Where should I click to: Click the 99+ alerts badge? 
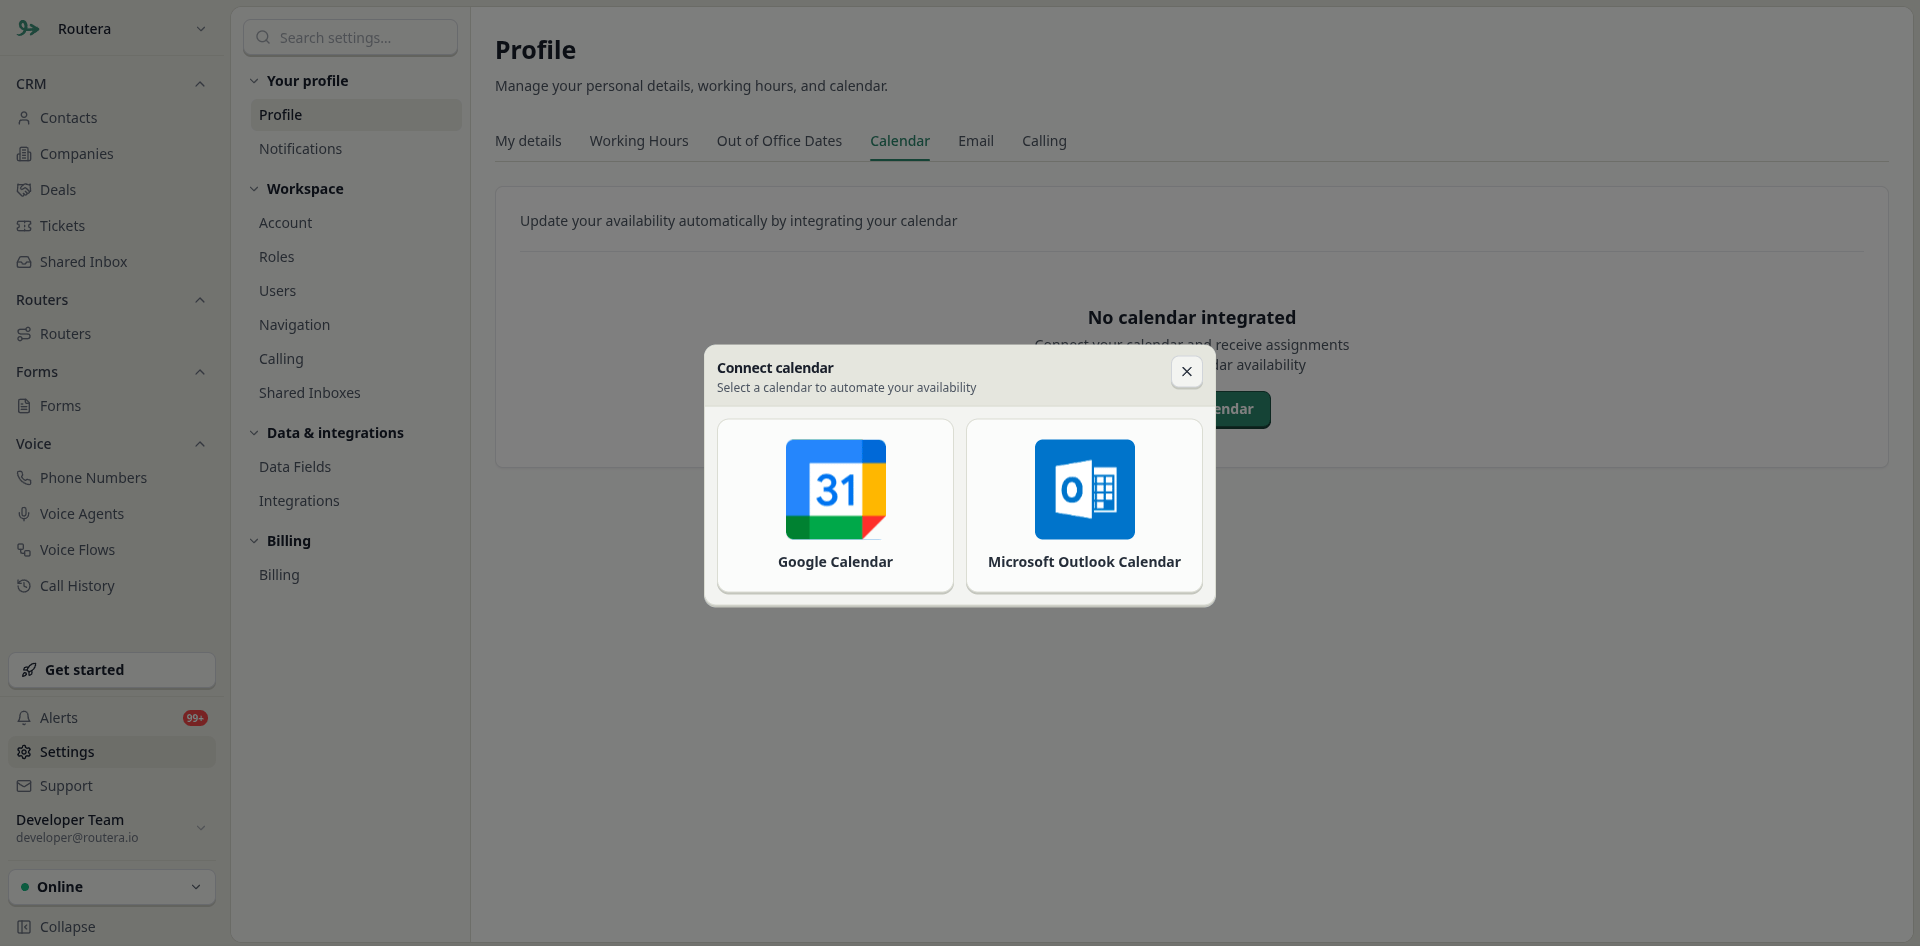(195, 718)
